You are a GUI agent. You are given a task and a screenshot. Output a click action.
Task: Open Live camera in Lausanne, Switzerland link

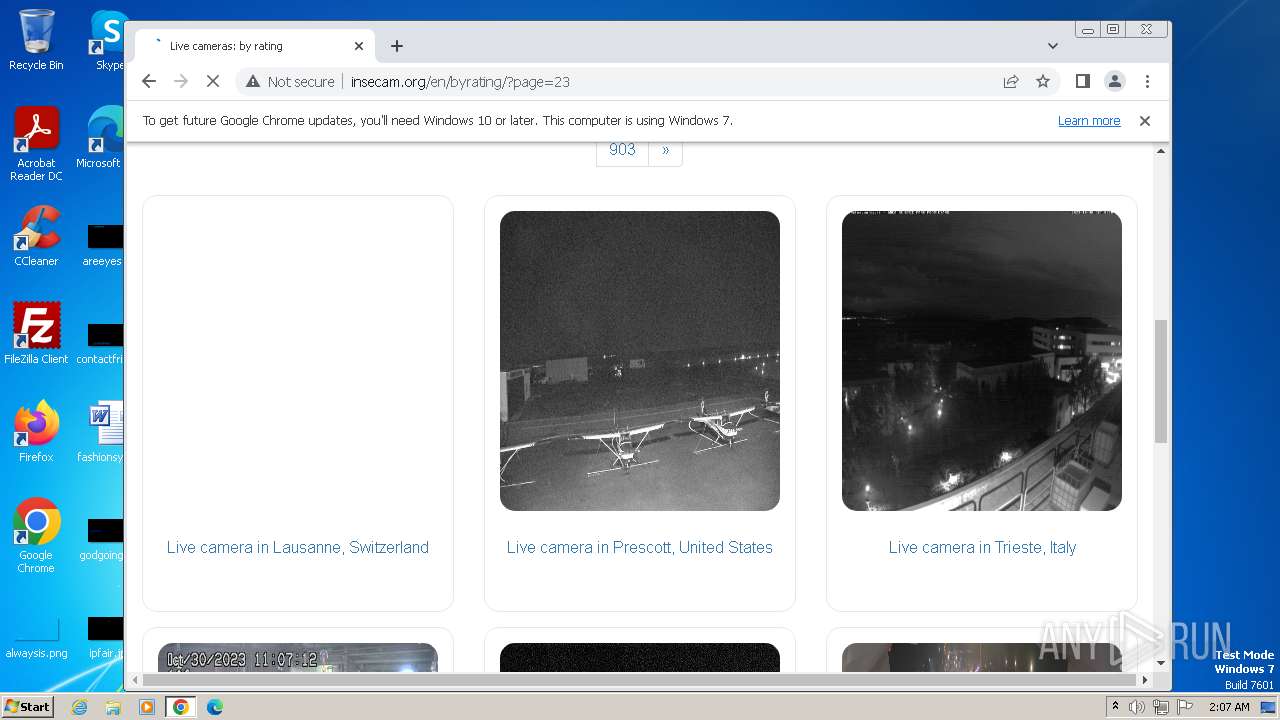coord(298,547)
